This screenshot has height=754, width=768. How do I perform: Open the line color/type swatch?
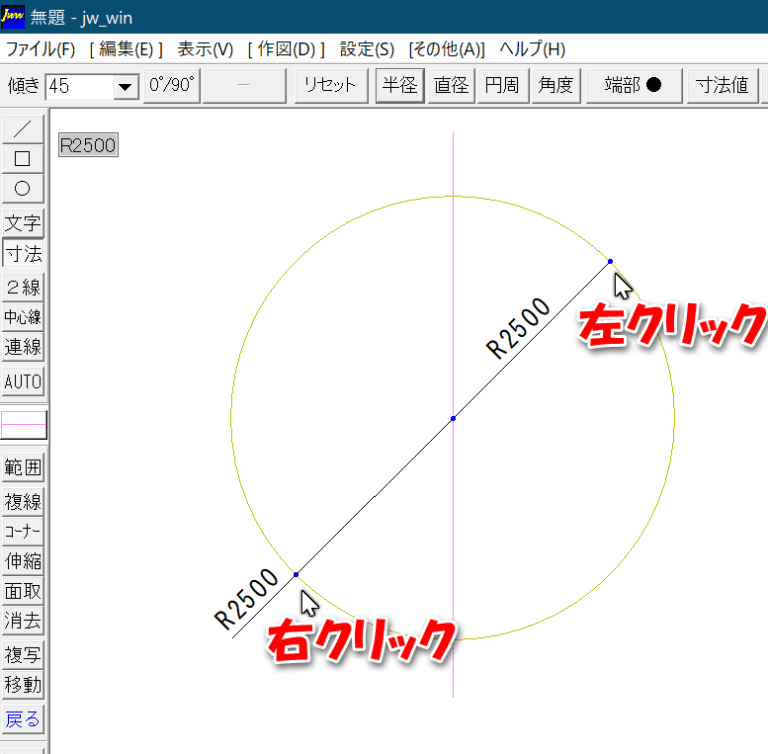click(24, 425)
